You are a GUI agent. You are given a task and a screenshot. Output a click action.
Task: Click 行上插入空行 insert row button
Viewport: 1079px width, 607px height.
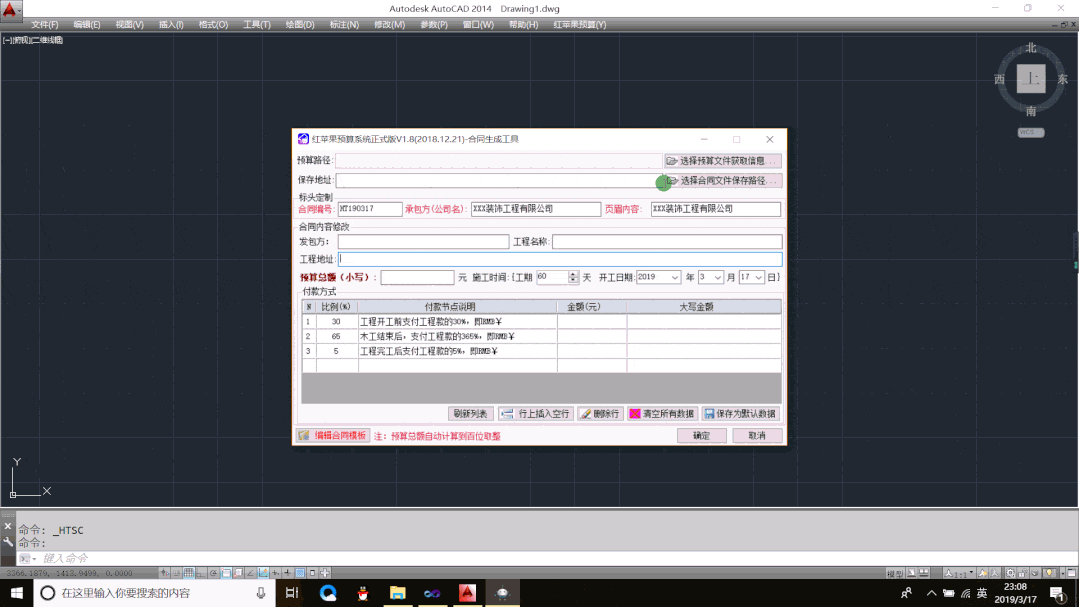coord(536,414)
